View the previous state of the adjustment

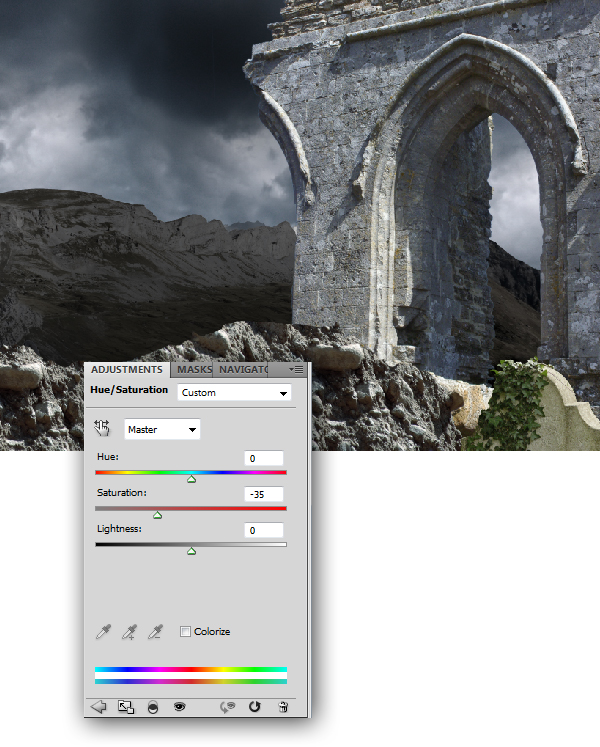pos(228,706)
